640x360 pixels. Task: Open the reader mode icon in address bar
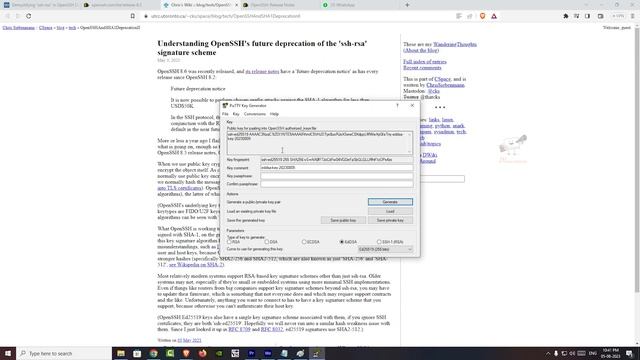459,16
